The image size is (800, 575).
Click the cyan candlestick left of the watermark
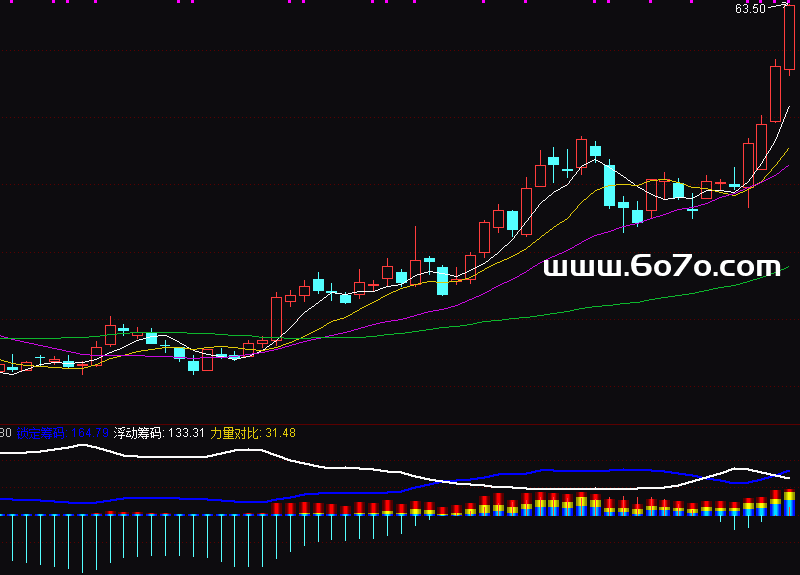(442, 281)
